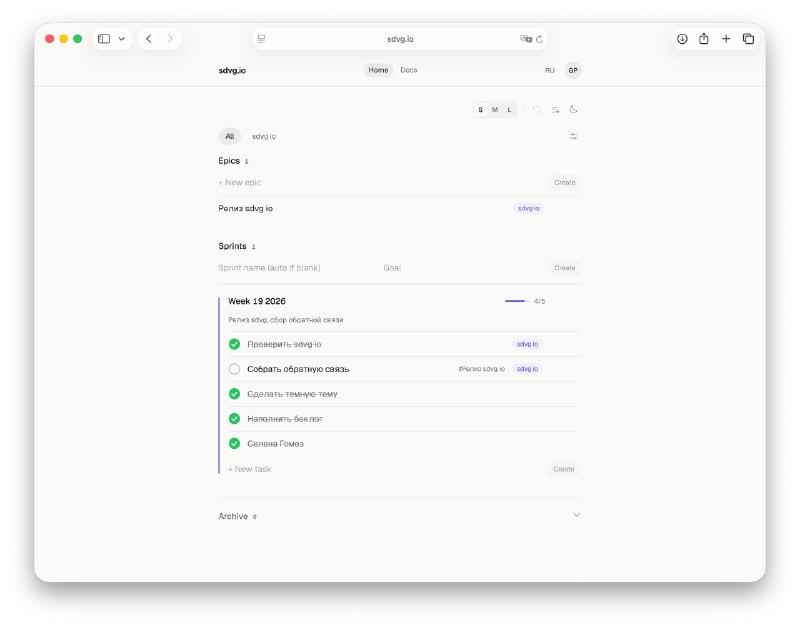Open sidebar dropdown arrow in Safari toolbar

tap(121, 39)
